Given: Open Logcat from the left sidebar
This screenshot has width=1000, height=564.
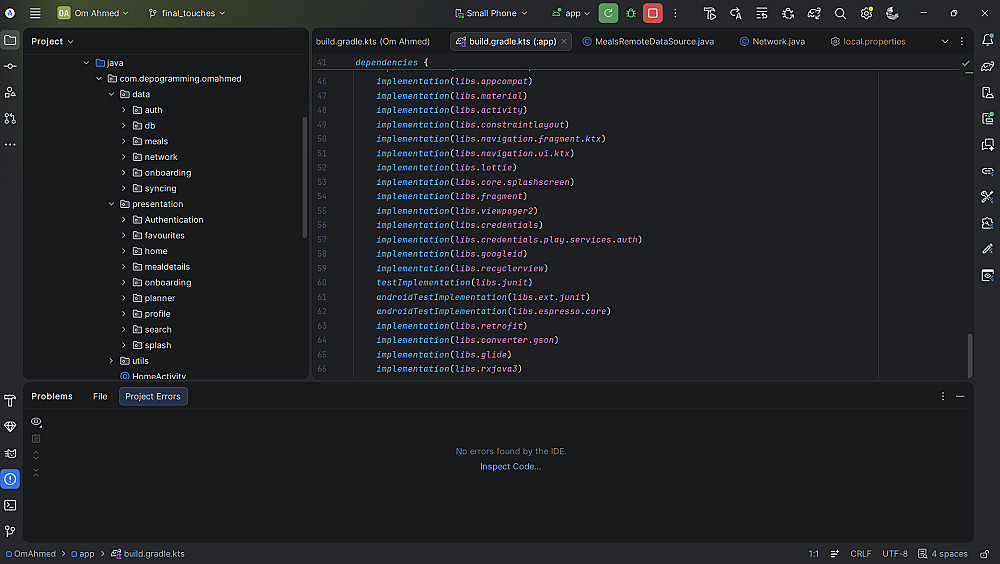Looking at the screenshot, I should pos(10,453).
